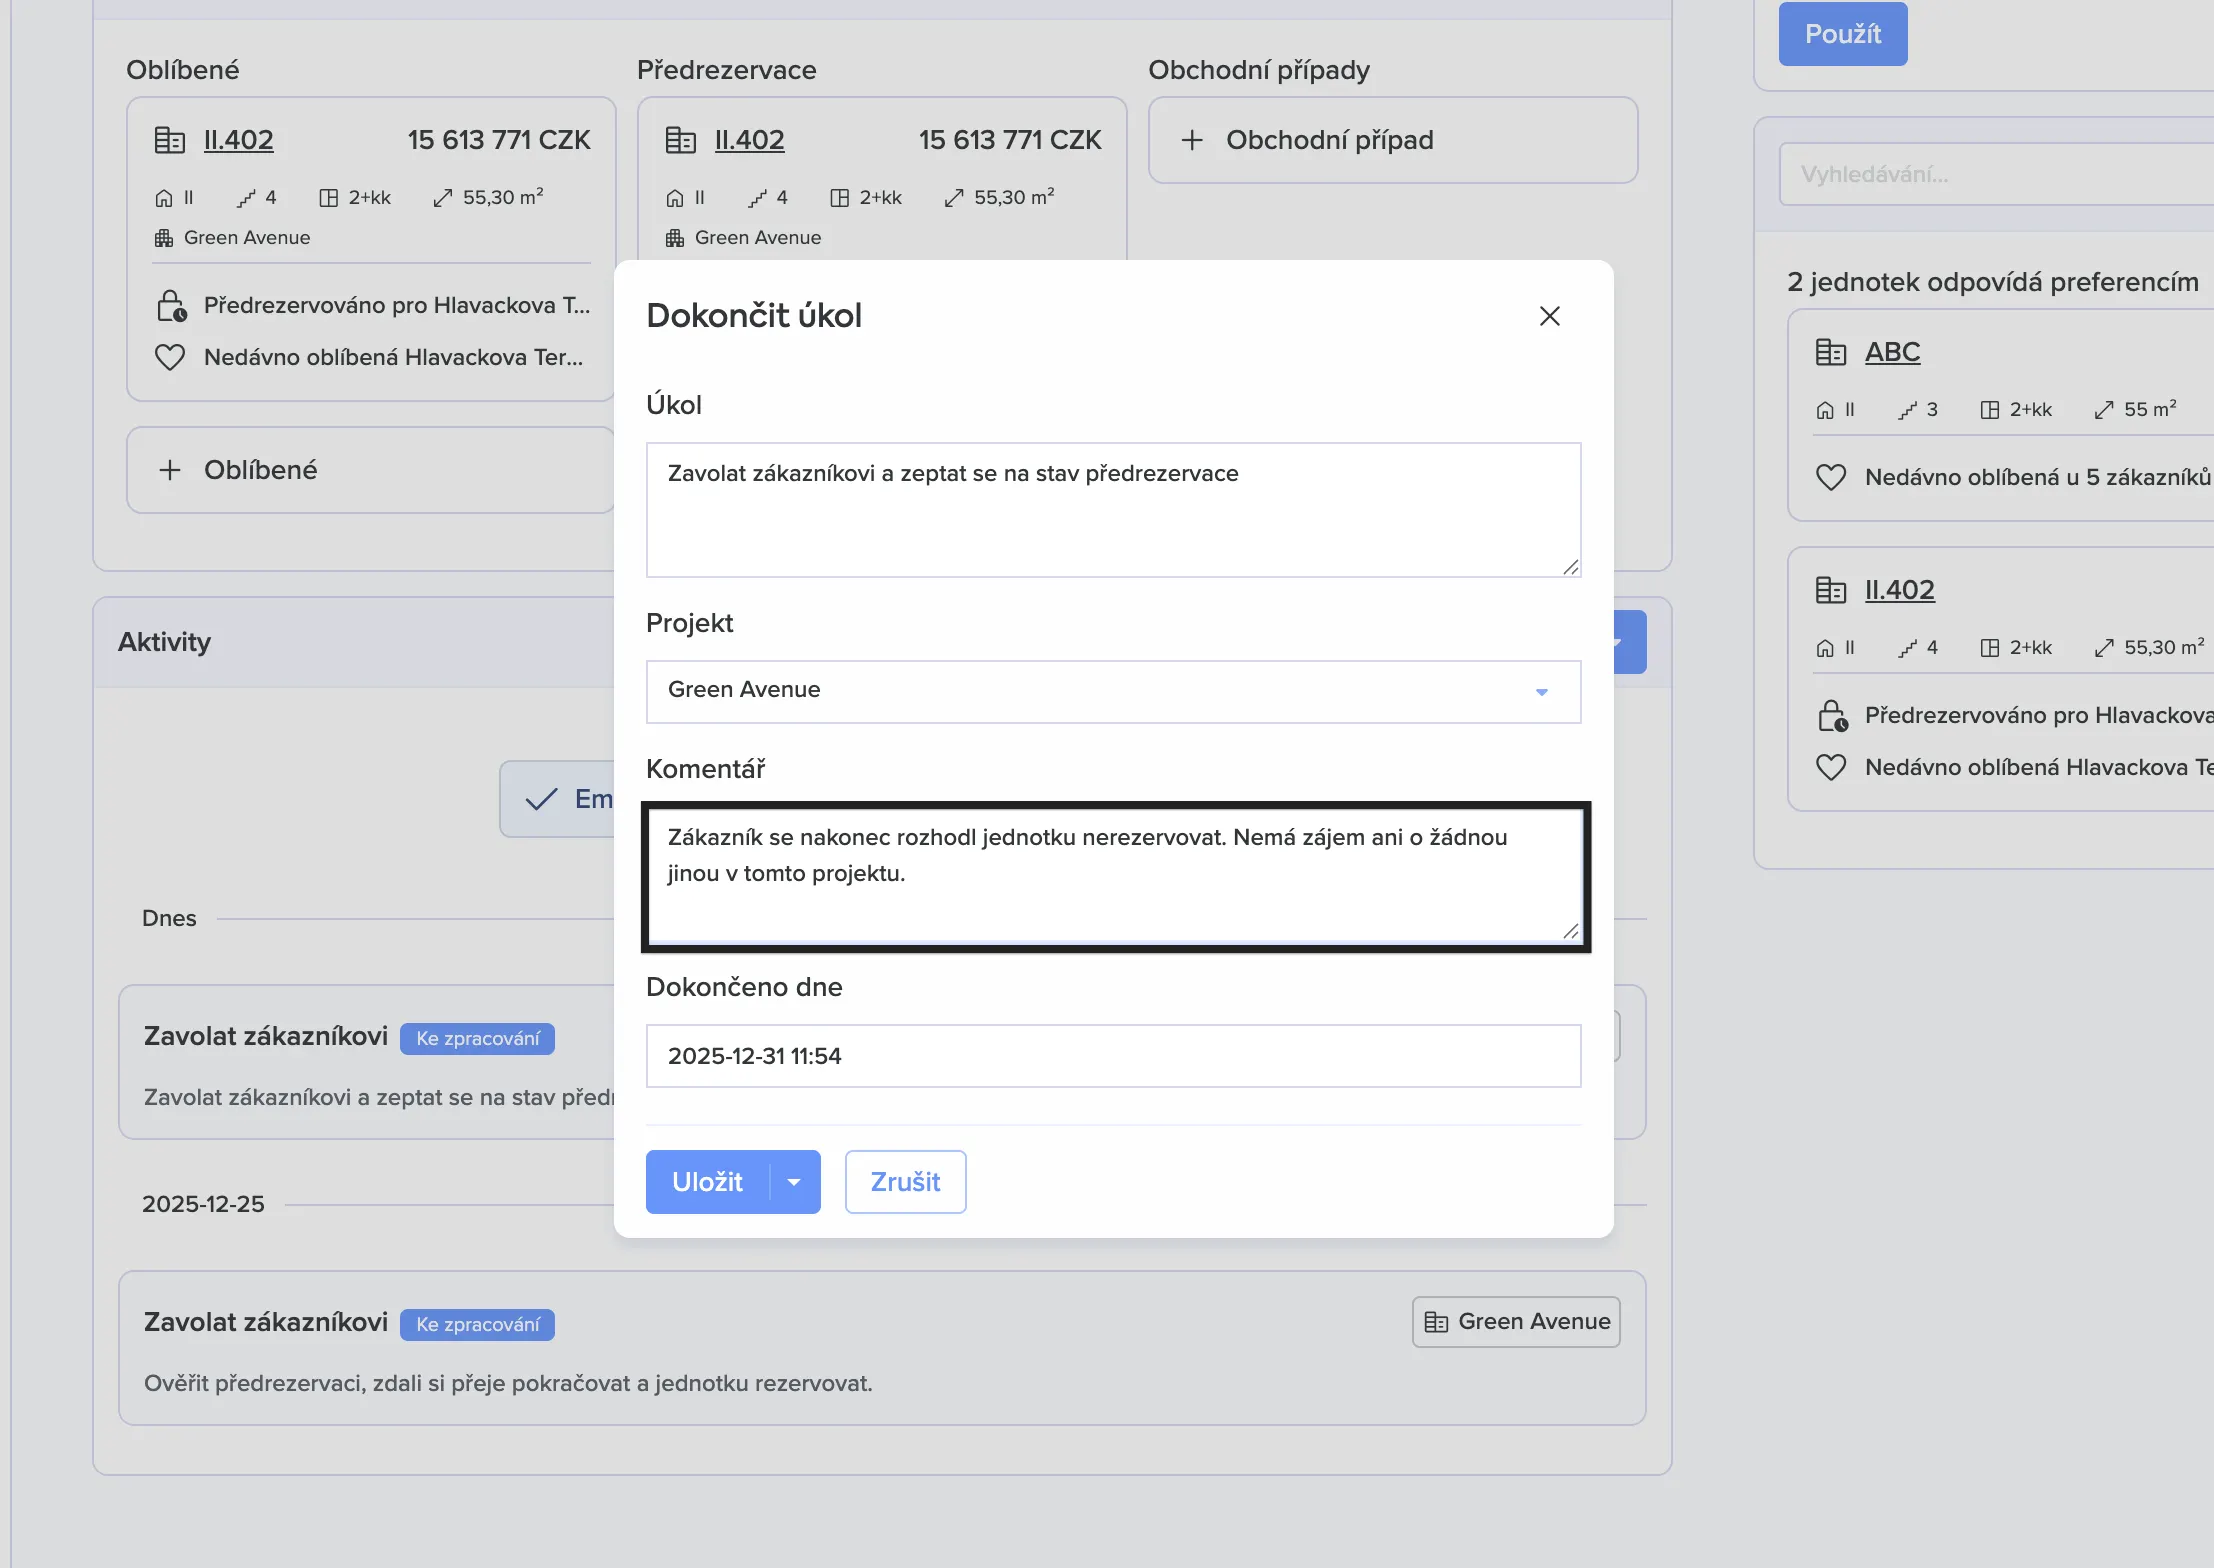2214x1568 pixels.
Task: Click the Dokončeno dne date field
Action: pos(1112,1056)
